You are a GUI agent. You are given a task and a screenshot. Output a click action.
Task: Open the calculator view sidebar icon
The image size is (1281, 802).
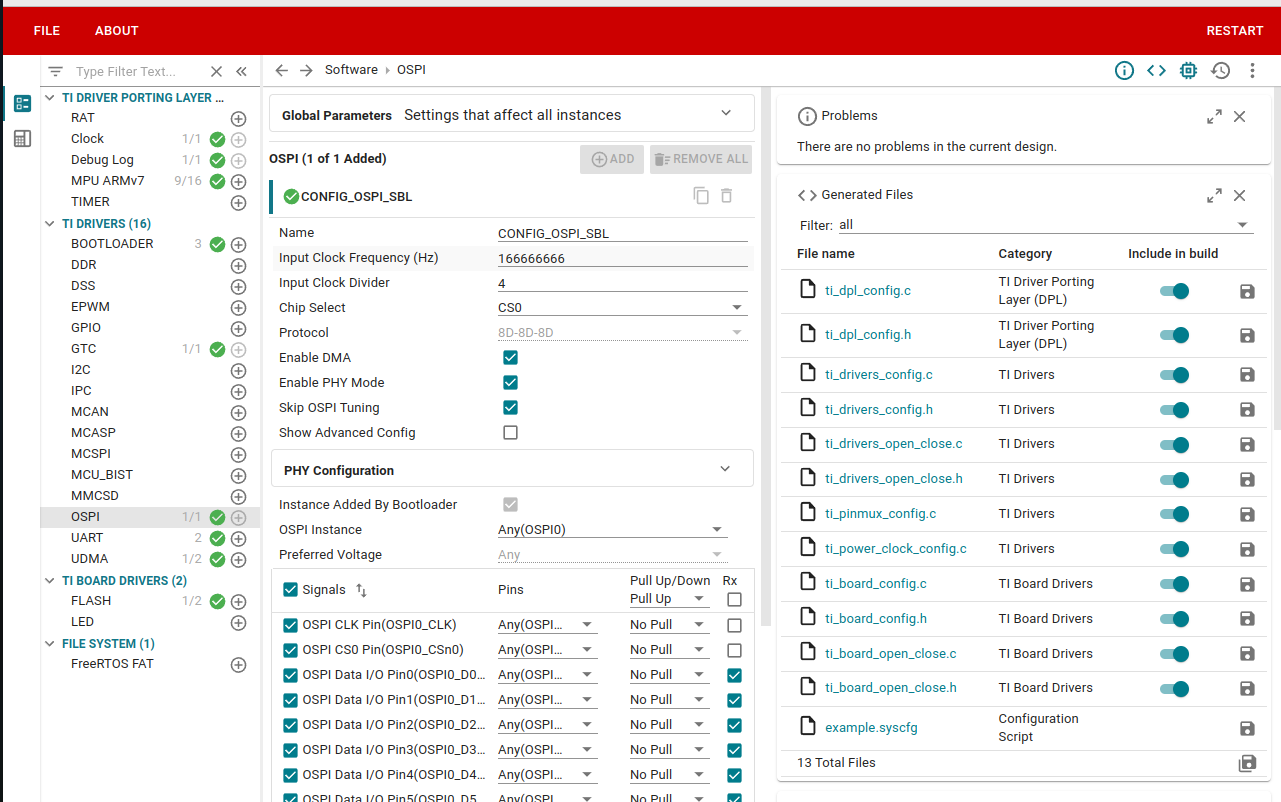pos(22,139)
